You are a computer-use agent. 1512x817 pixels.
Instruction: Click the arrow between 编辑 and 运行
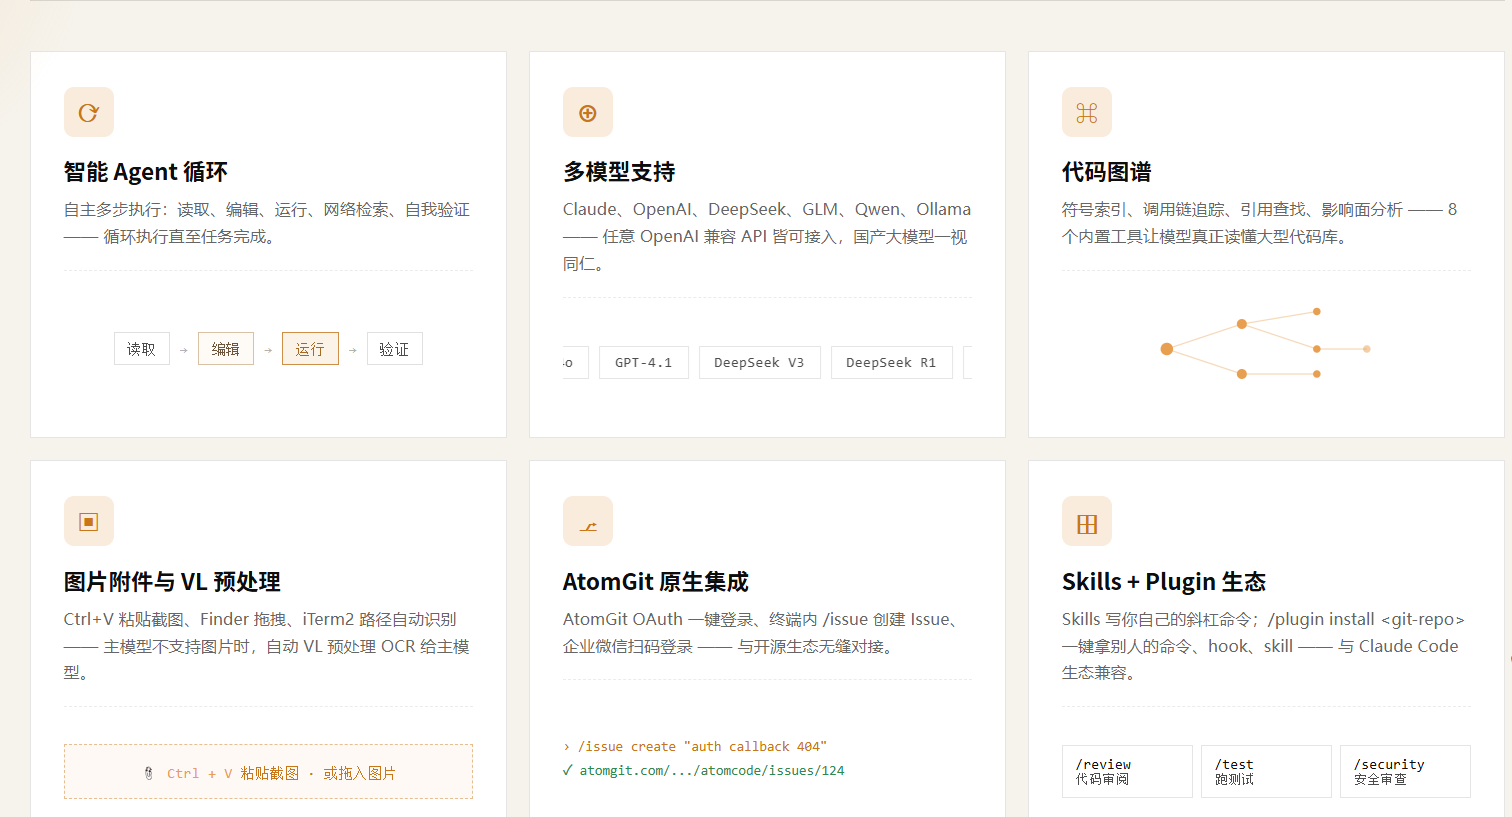coord(268,350)
